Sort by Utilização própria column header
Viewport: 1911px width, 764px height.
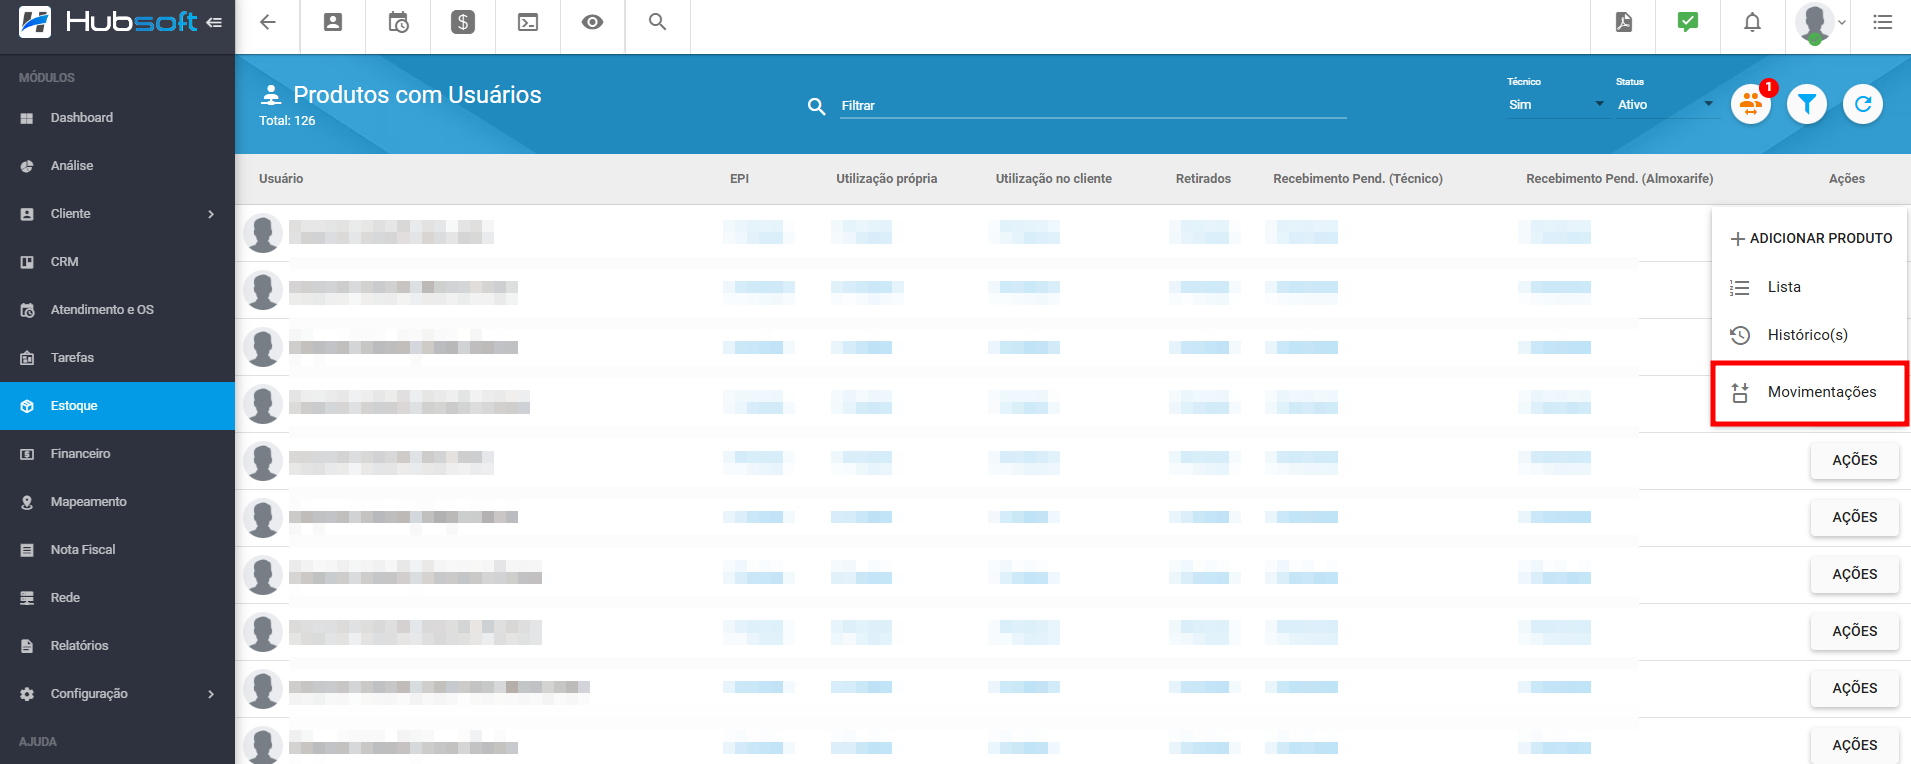click(887, 179)
